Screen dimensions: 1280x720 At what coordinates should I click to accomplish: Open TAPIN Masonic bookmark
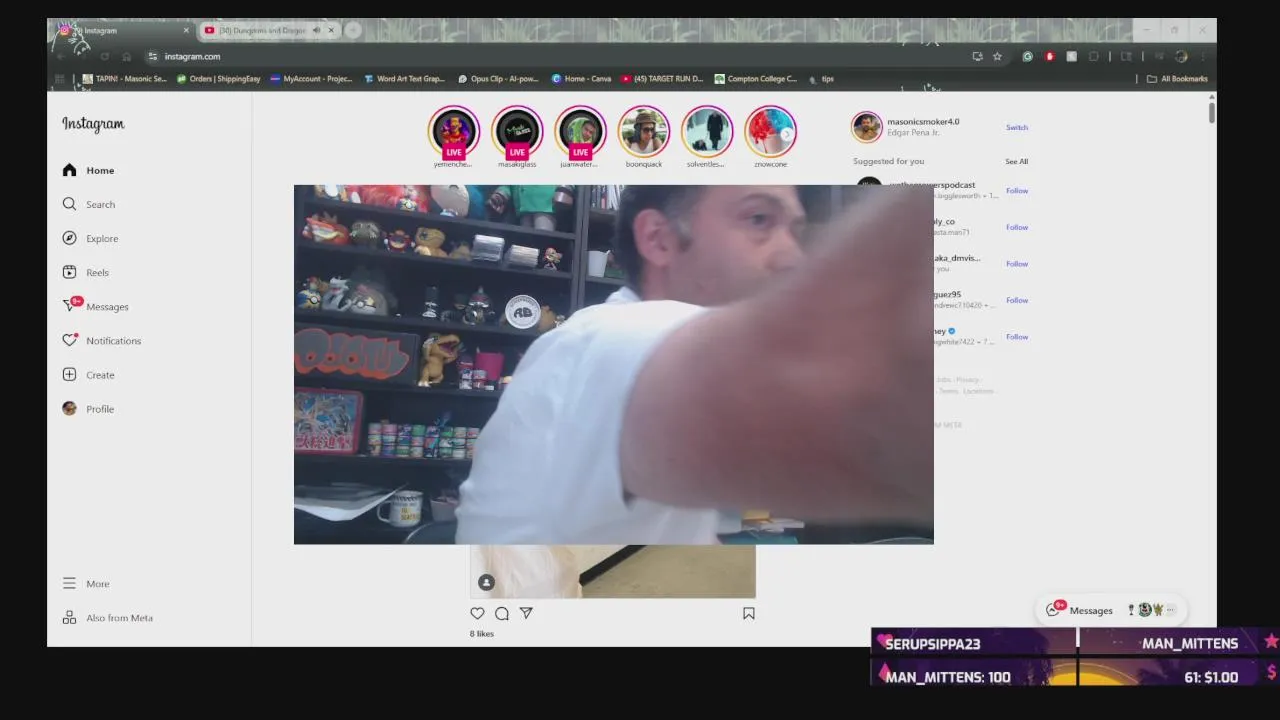coord(125,79)
